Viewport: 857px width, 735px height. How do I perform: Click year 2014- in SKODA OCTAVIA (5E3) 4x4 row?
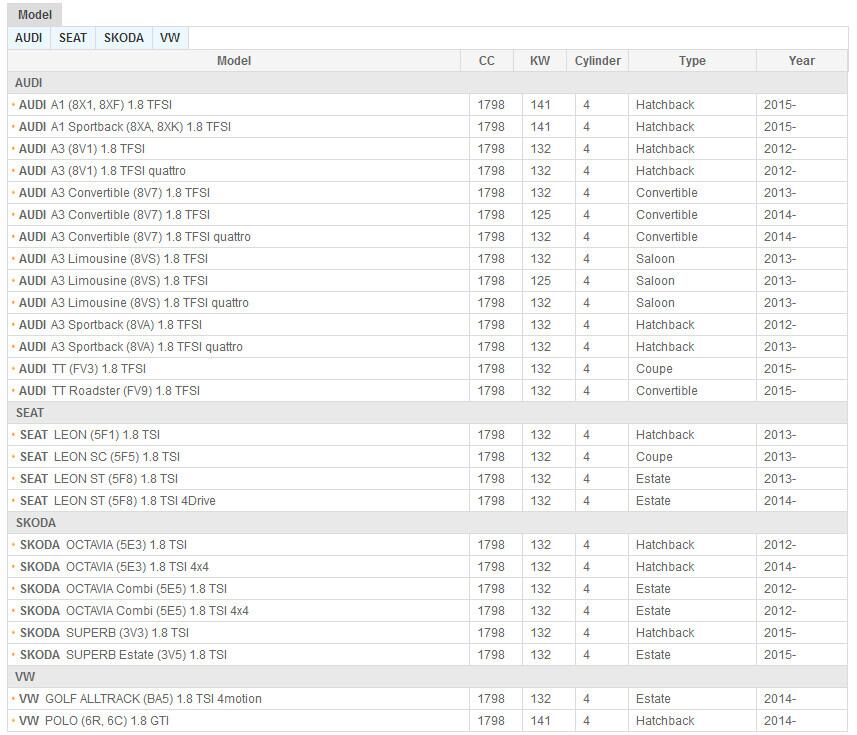[780, 567]
